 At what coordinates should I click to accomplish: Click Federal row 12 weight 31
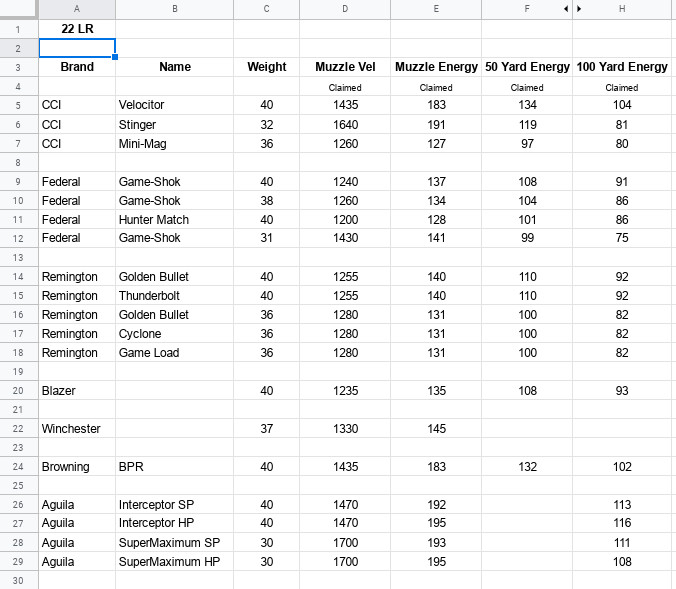[x=266, y=238]
